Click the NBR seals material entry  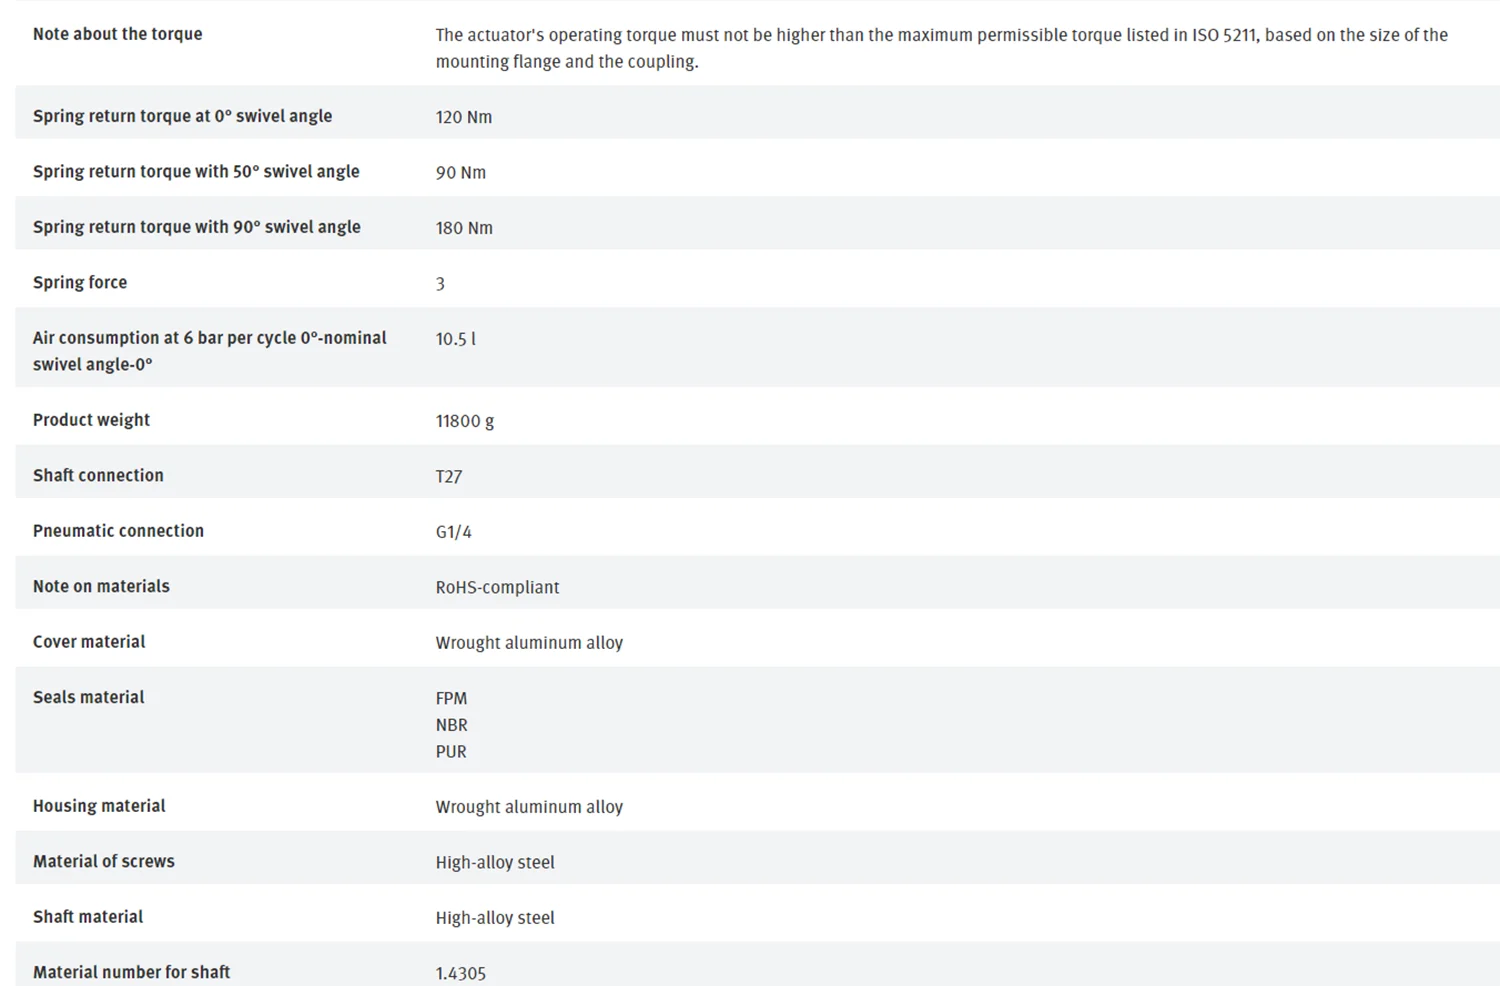pyautogui.click(x=451, y=725)
